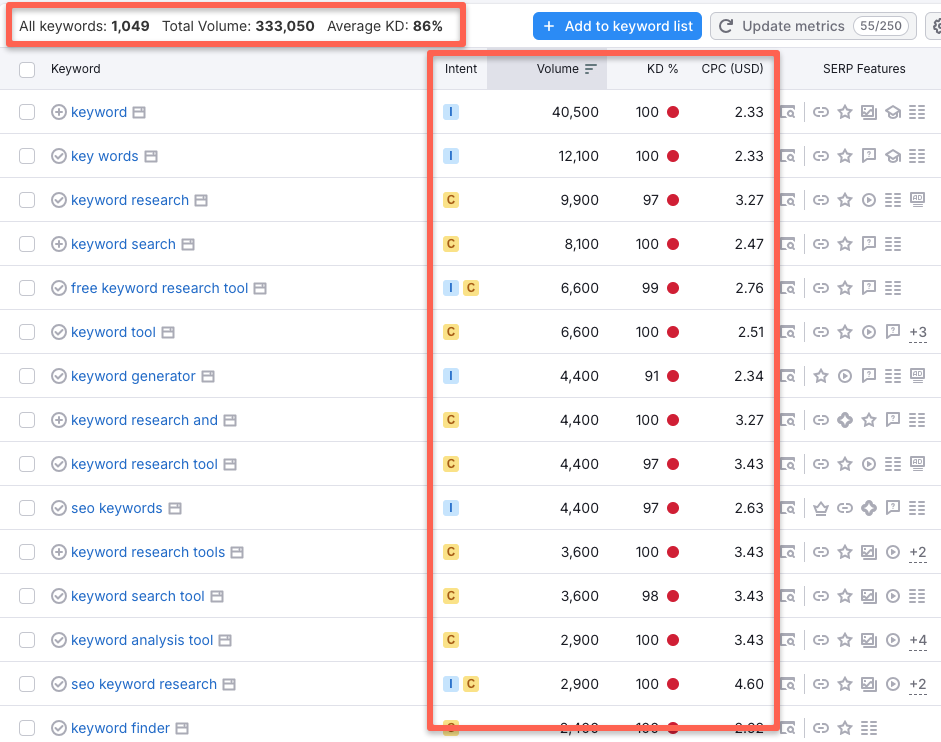Viewport: 941px width, 742px height.
Task: Open the video SERP feature icon for "keyword research"
Action: pos(868,199)
